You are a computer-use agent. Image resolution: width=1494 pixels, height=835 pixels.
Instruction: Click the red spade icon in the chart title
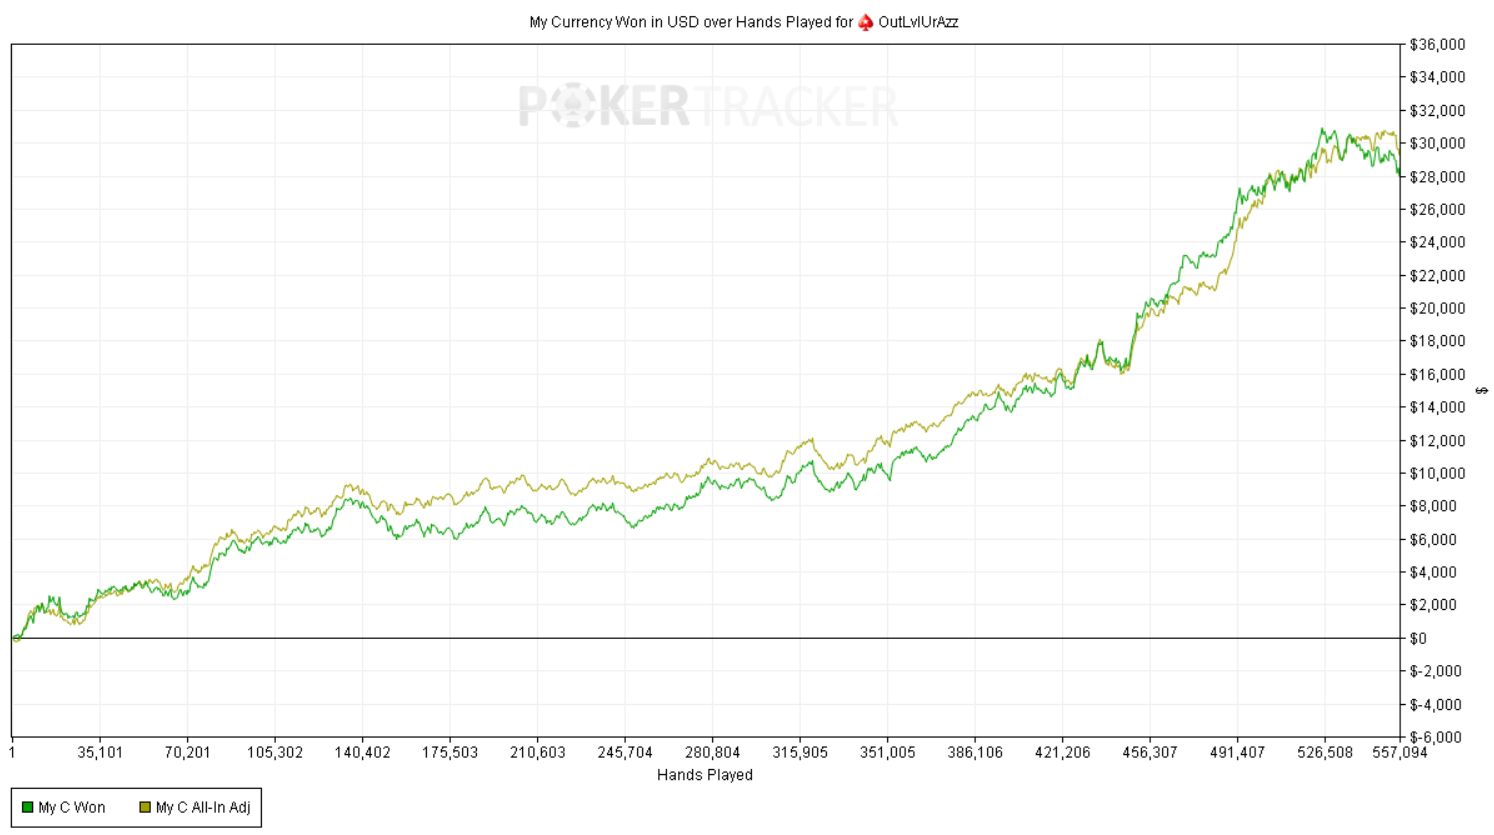click(x=866, y=22)
